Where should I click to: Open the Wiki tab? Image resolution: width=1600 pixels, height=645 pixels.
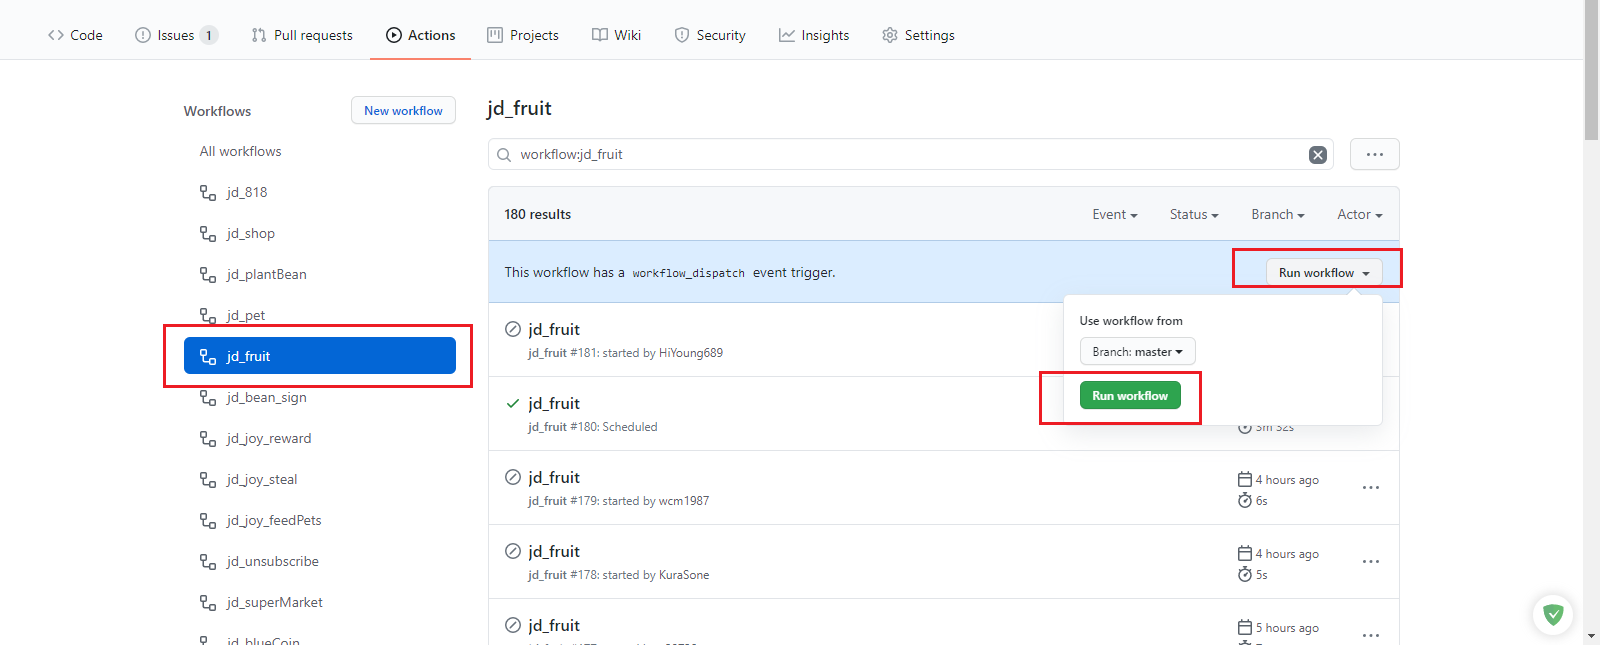click(616, 35)
